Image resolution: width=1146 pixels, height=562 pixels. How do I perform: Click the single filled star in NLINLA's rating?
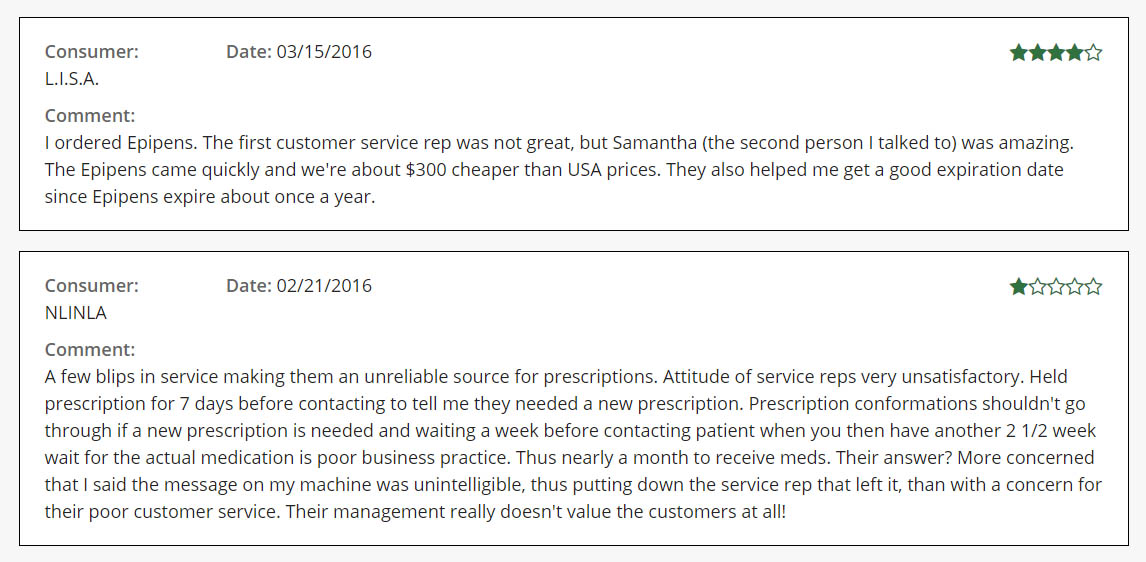tap(1019, 288)
